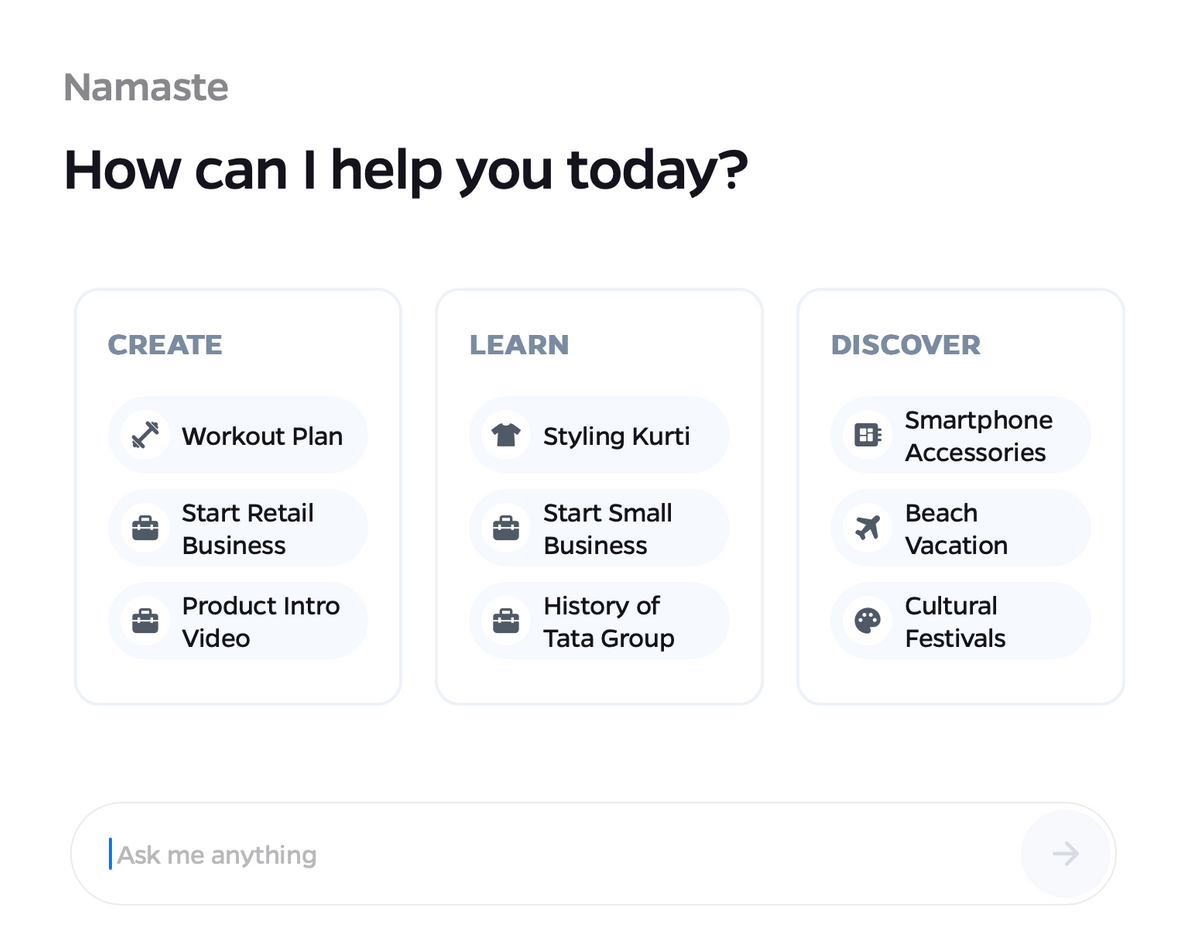Open the Workout Plan suggestion
1200x932 pixels.
237,435
